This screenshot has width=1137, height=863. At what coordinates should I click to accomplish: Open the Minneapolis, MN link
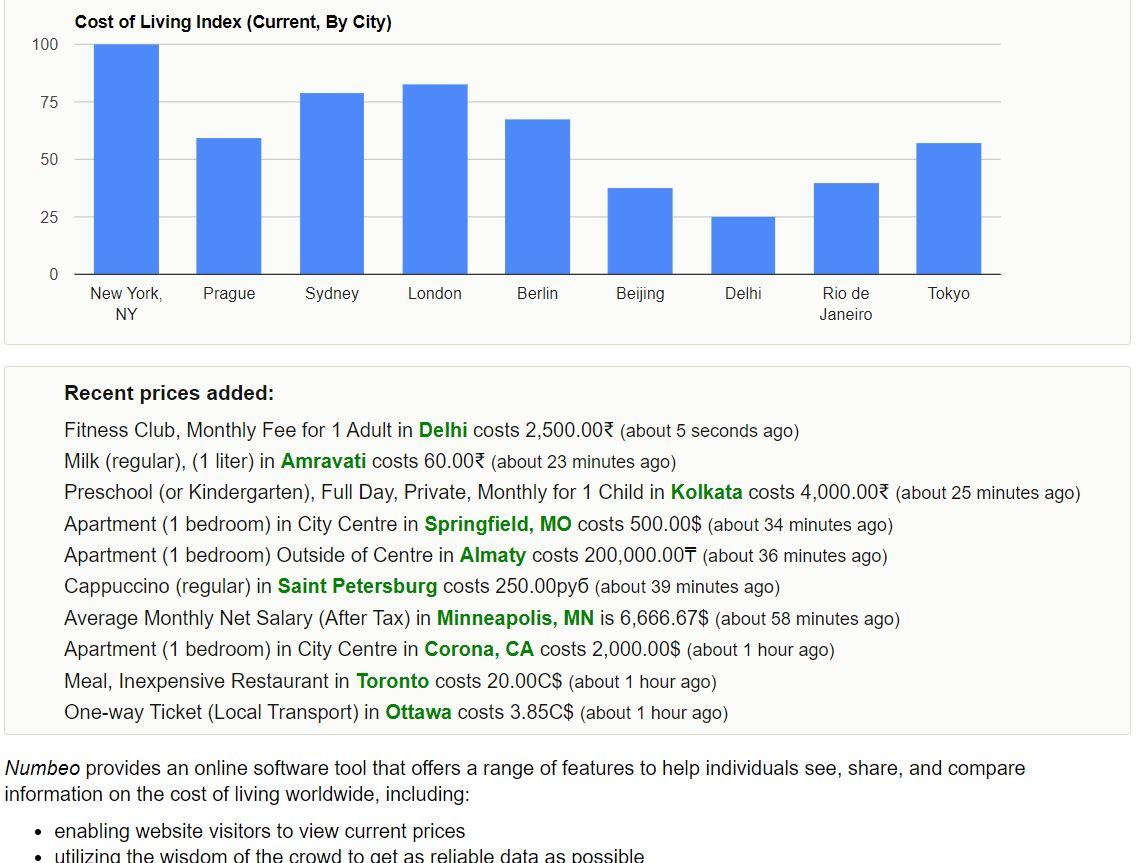[x=515, y=618]
